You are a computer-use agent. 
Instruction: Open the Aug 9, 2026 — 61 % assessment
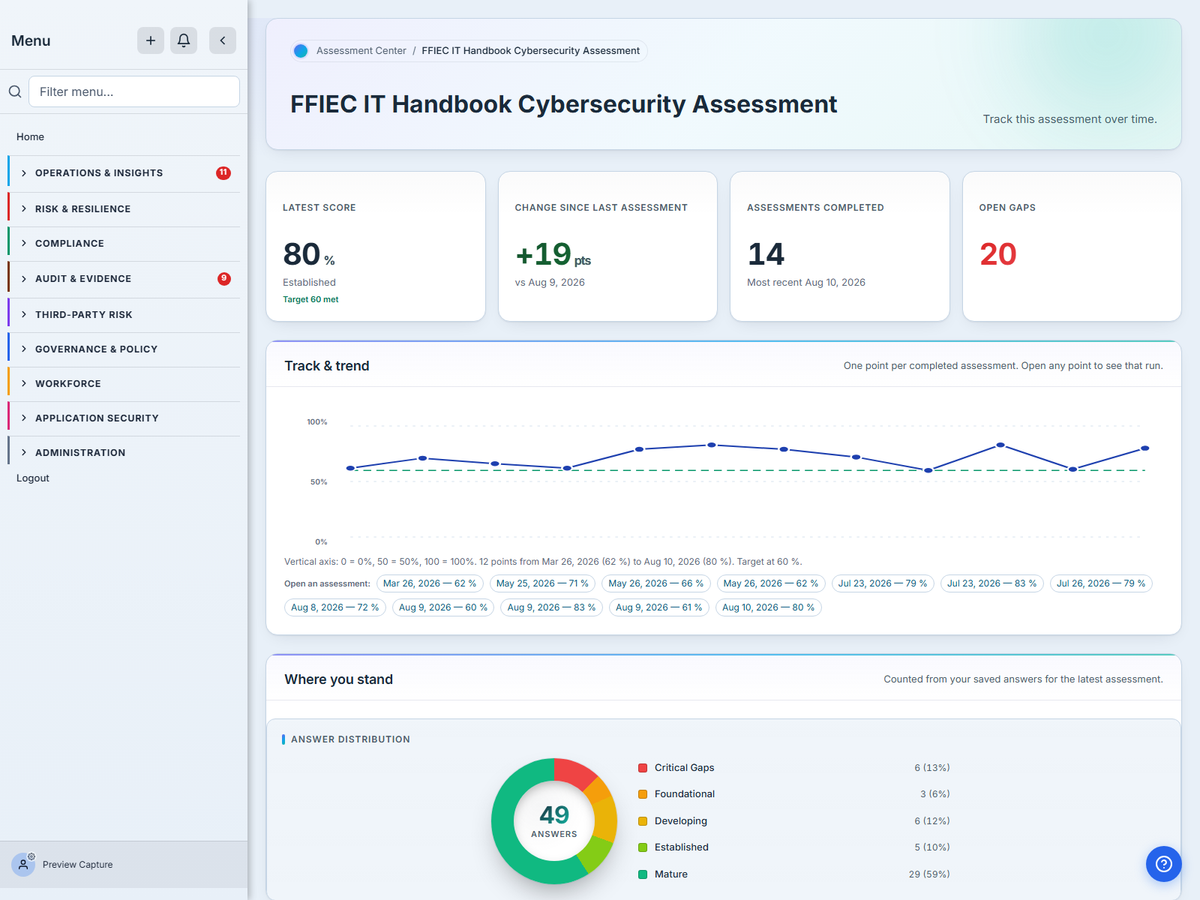(x=659, y=607)
